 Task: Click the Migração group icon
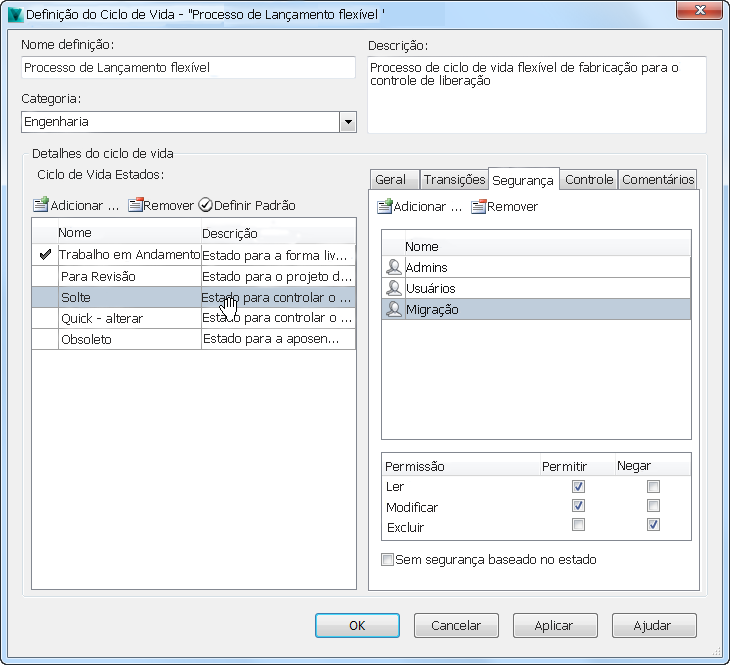pos(394,309)
